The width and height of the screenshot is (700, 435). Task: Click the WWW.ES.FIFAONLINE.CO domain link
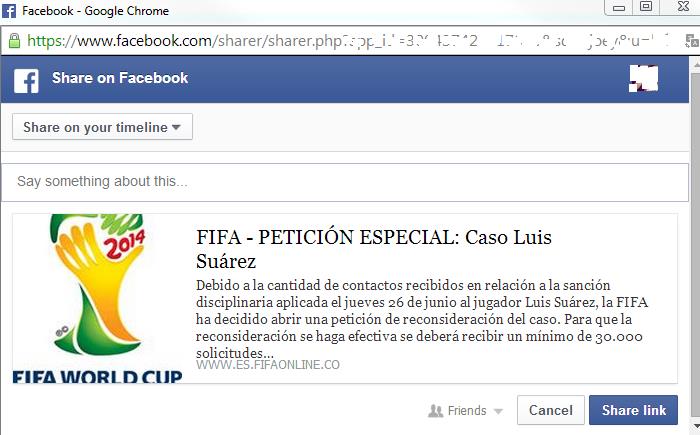pos(268,365)
